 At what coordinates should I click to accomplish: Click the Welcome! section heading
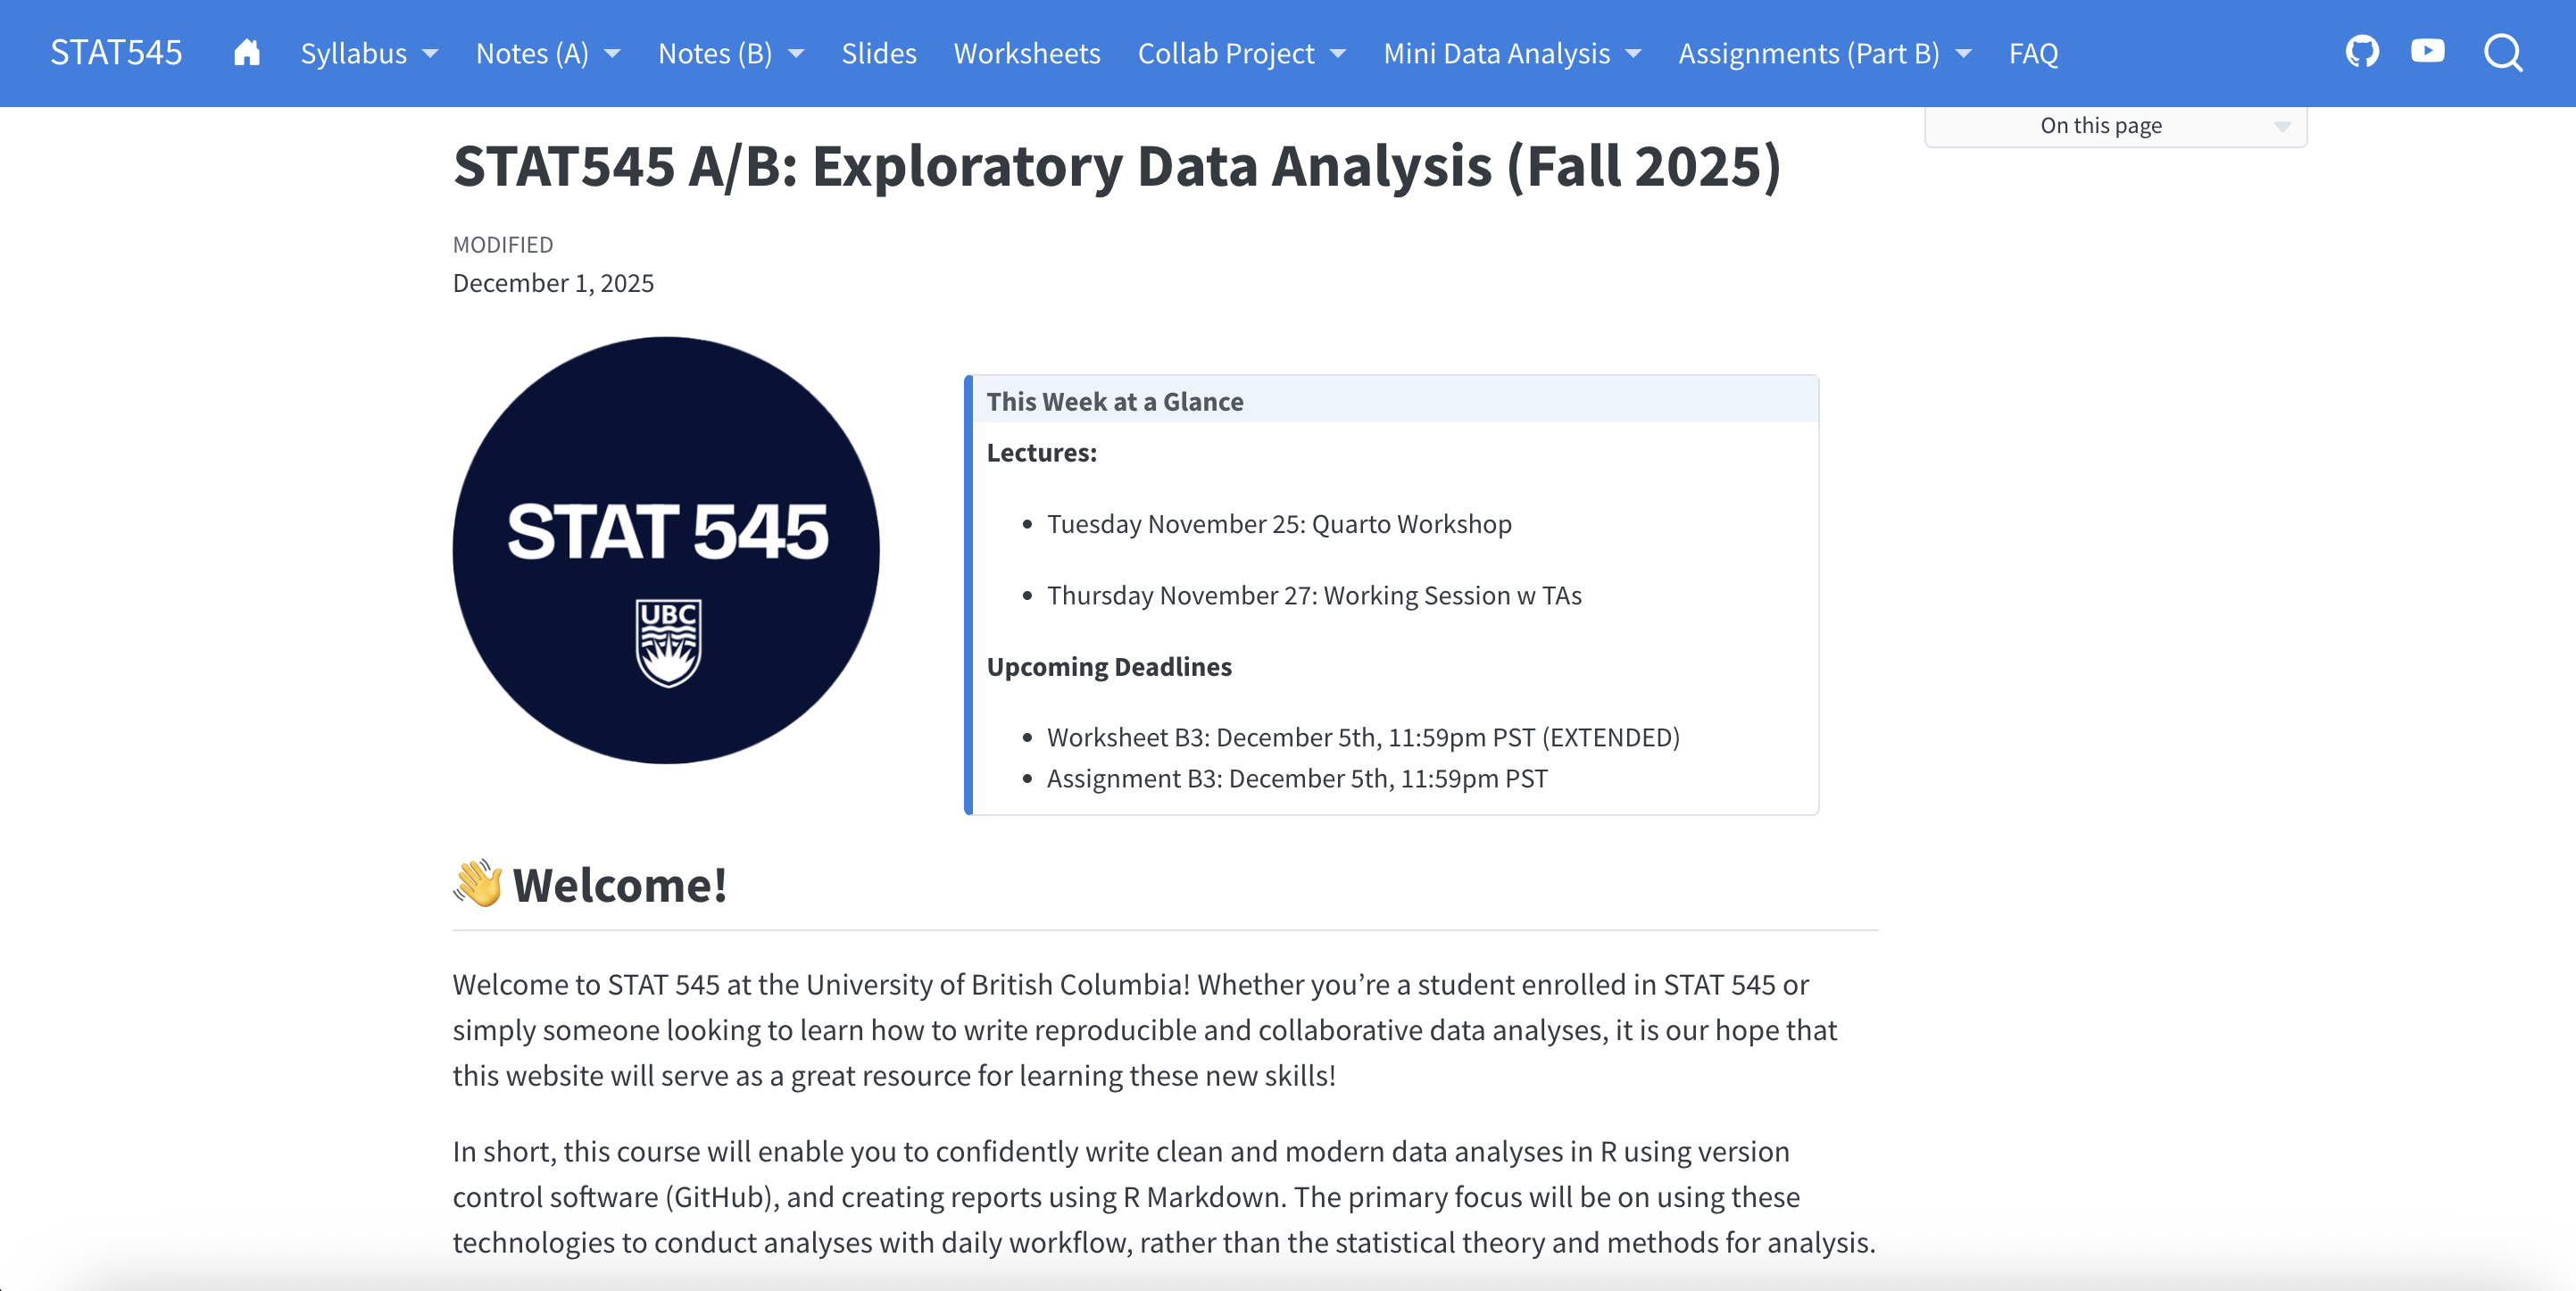point(619,885)
